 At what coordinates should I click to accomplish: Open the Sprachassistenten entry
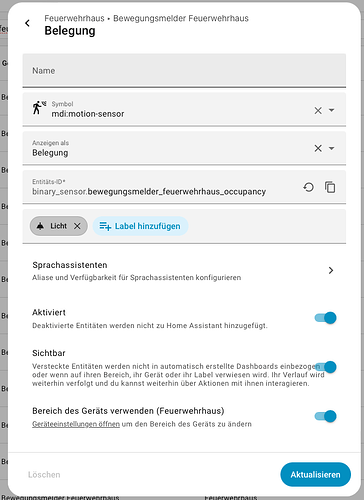tap(184, 271)
